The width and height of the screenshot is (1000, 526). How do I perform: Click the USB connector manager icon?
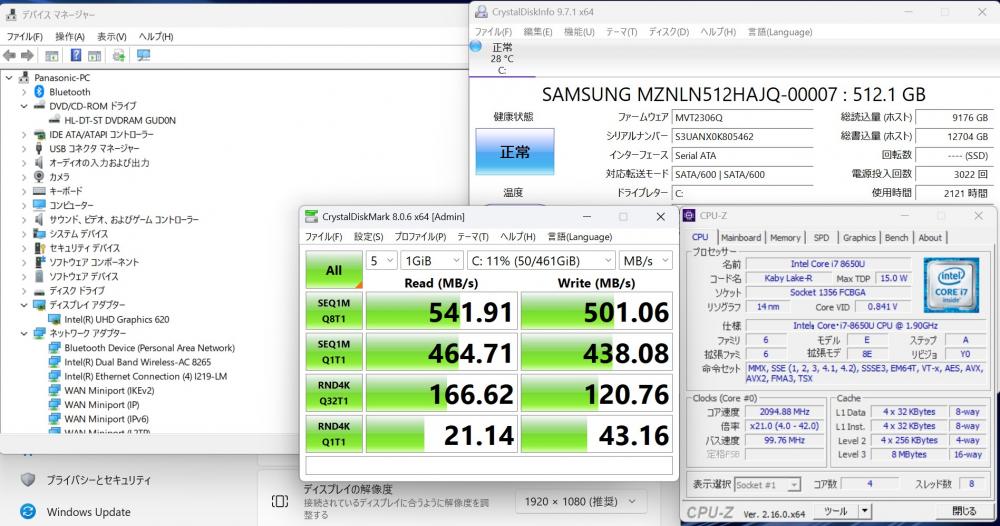click(40, 149)
